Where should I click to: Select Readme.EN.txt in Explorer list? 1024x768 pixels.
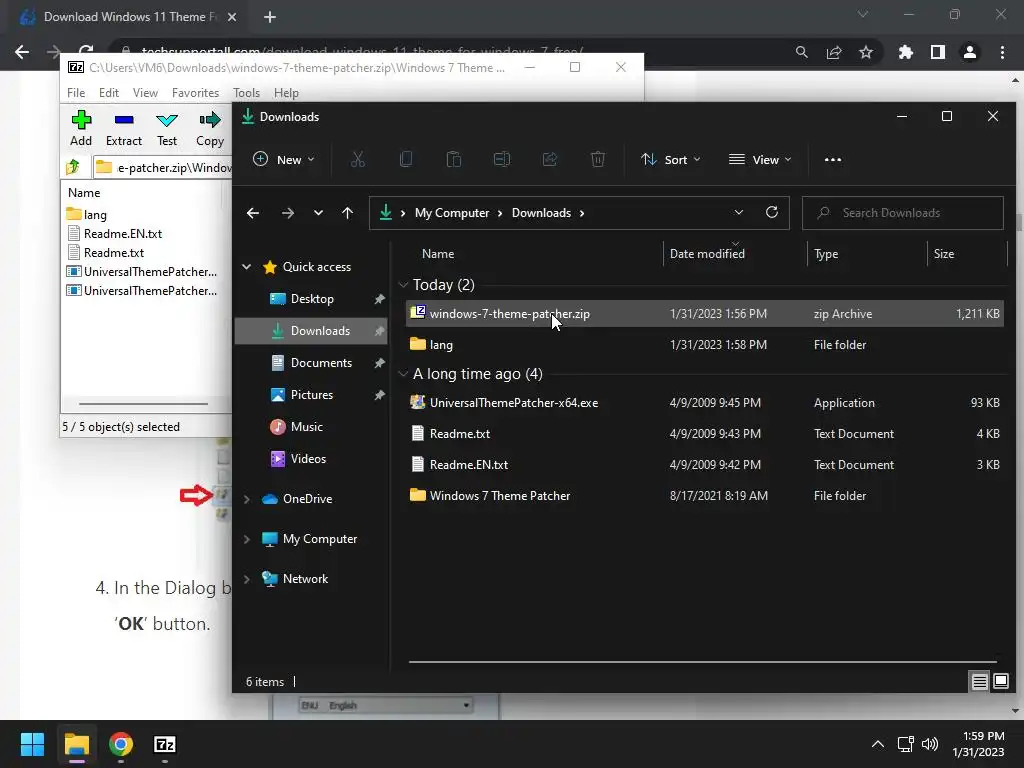pyautogui.click(x=705, y=465)
